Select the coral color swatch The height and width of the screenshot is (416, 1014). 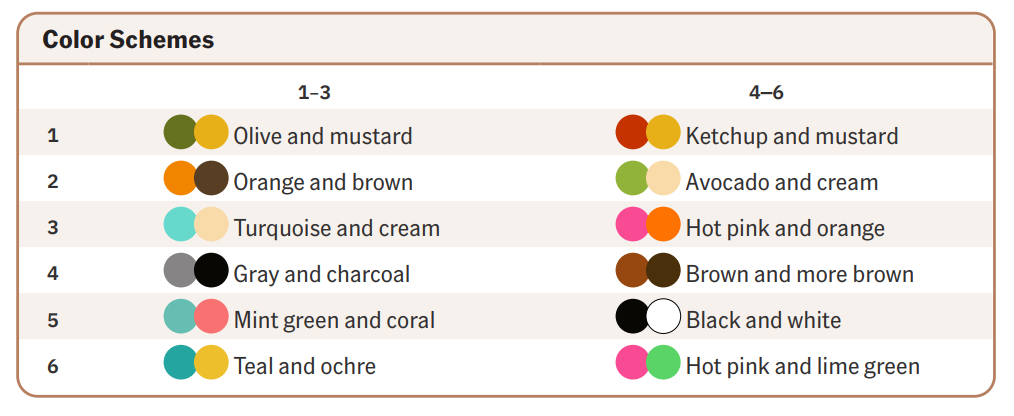pyautogui.click(x=212, y=316)
